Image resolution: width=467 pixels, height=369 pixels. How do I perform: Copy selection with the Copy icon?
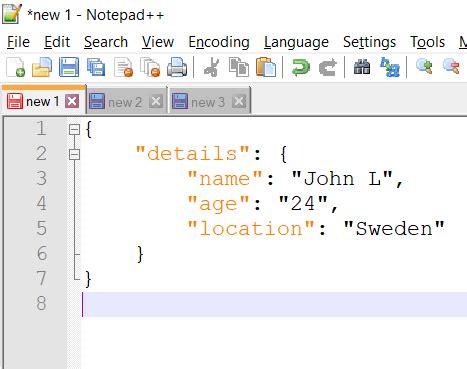tap(239, 67)
